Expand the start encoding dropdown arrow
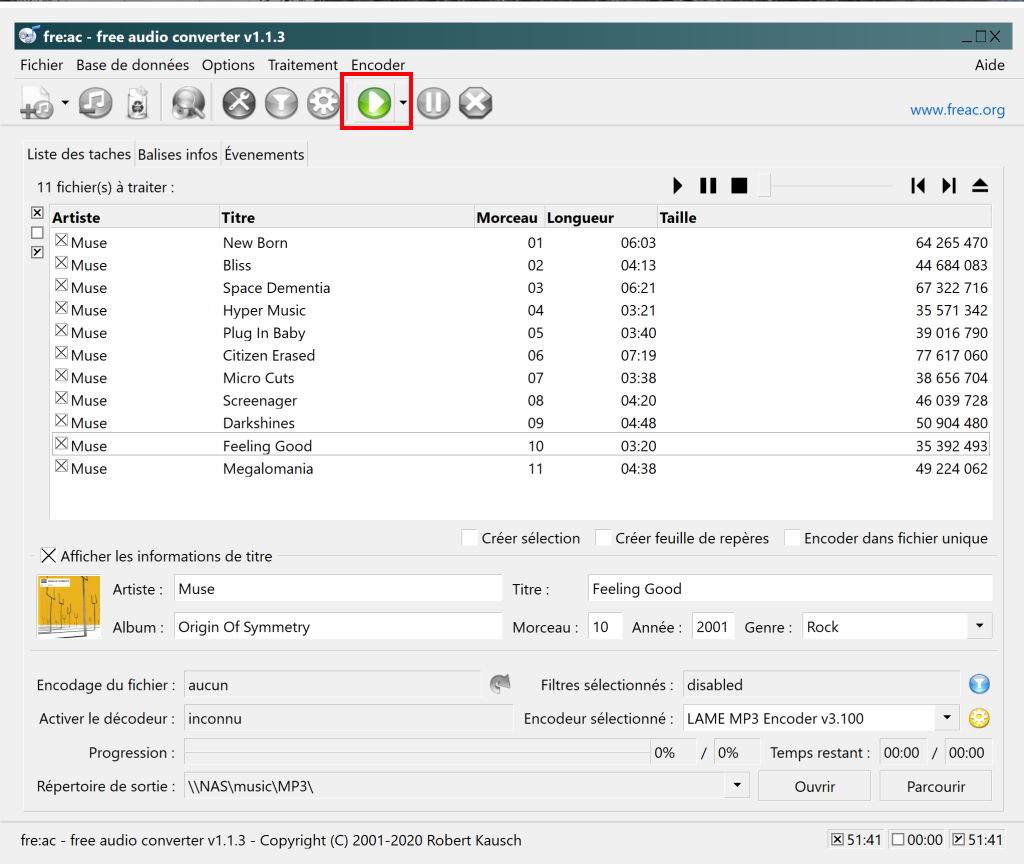Viewport: 1024px width, 864px height. tap(403, 103)
